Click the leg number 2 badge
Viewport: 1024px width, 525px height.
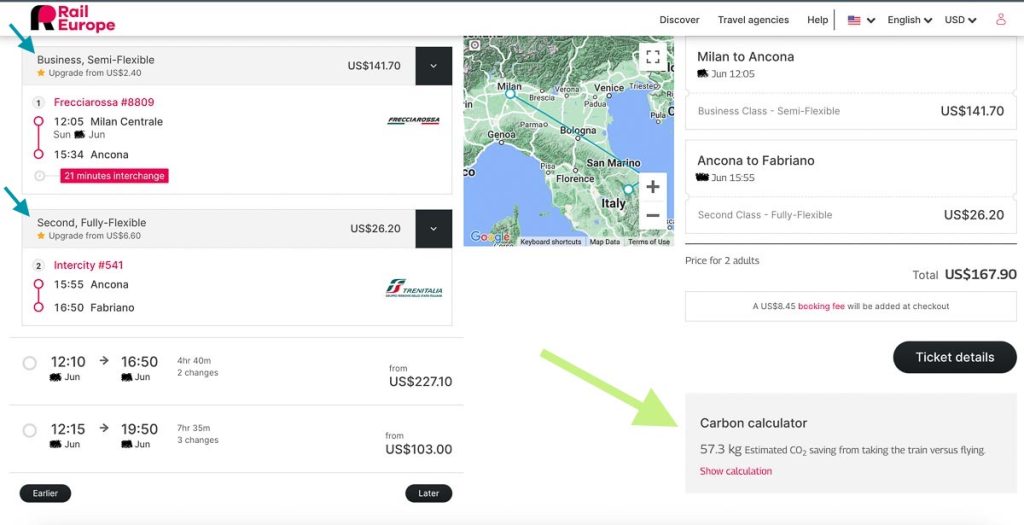[x=39, y=266]
